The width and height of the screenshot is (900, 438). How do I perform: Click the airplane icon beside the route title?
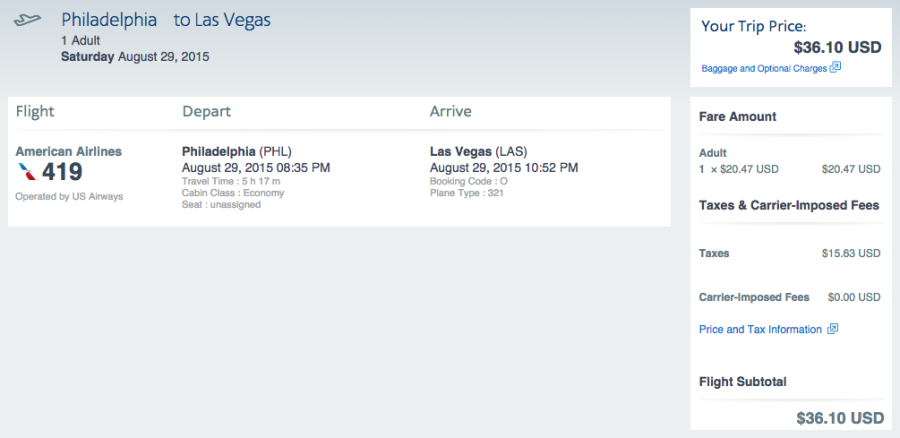(30, 20)
